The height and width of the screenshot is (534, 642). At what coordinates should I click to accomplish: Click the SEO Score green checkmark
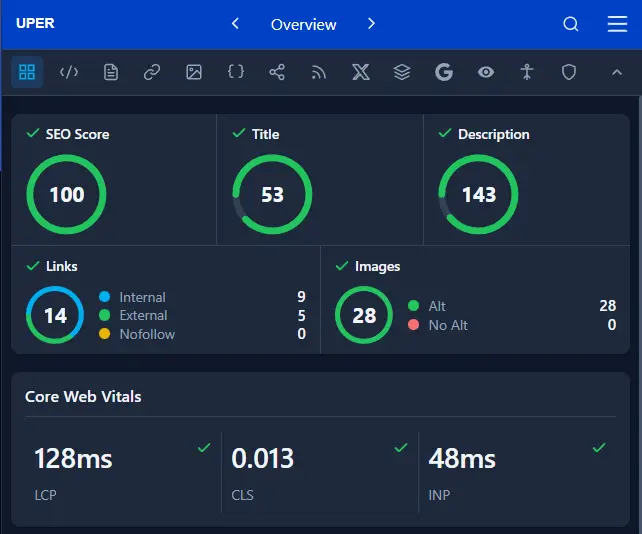tap(33, 133)
